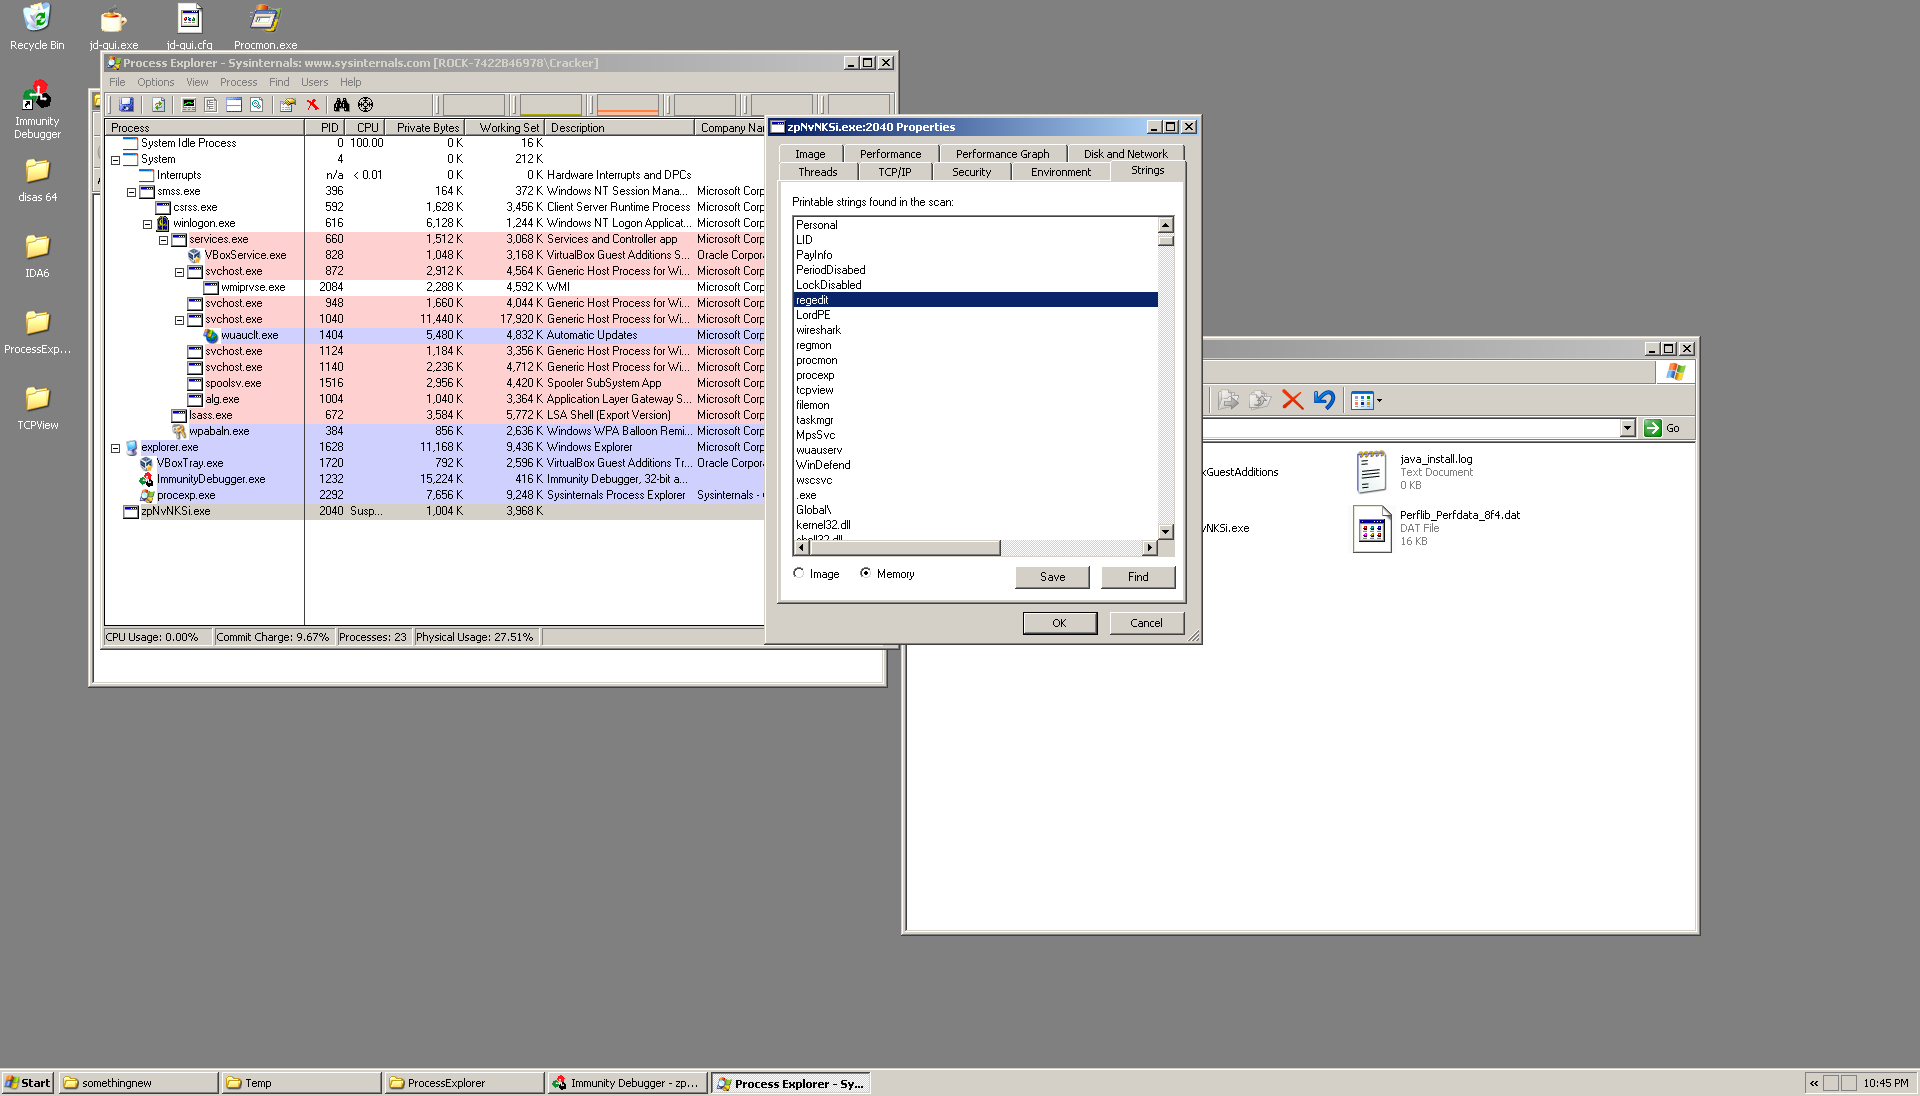Switch to the Security tab

pos(972,172)
